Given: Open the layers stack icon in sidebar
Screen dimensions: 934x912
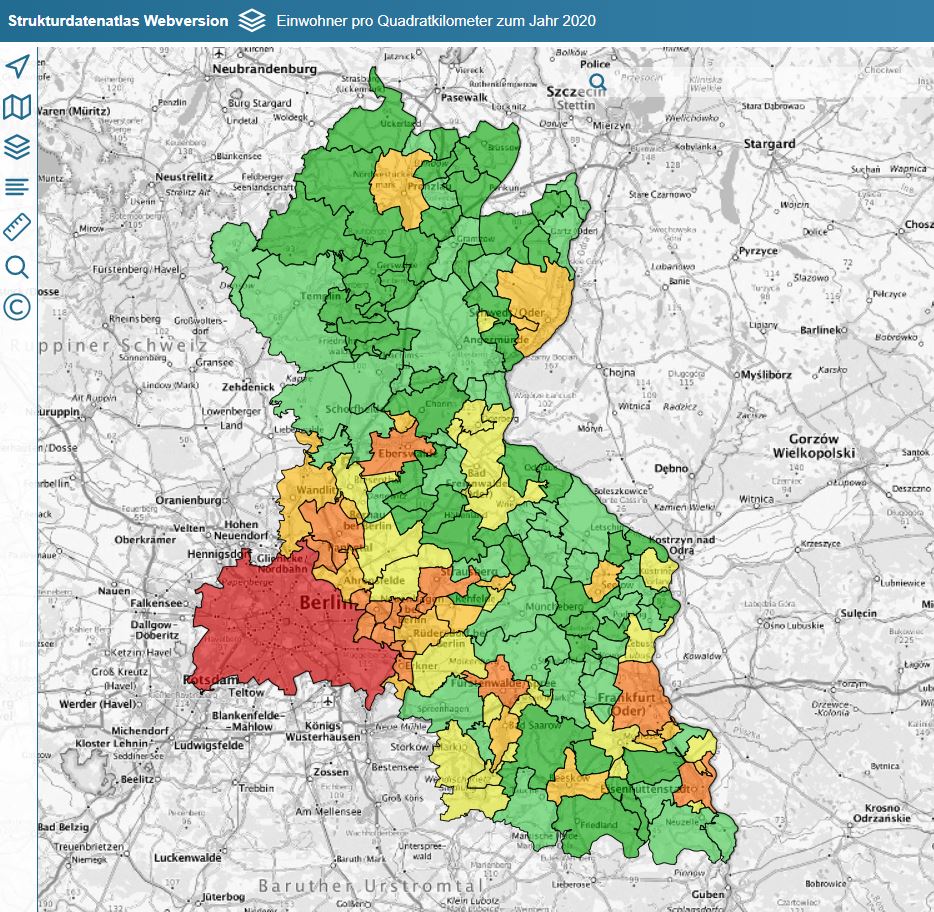Looking at the screenshot, I should click(x=17, y=147).
